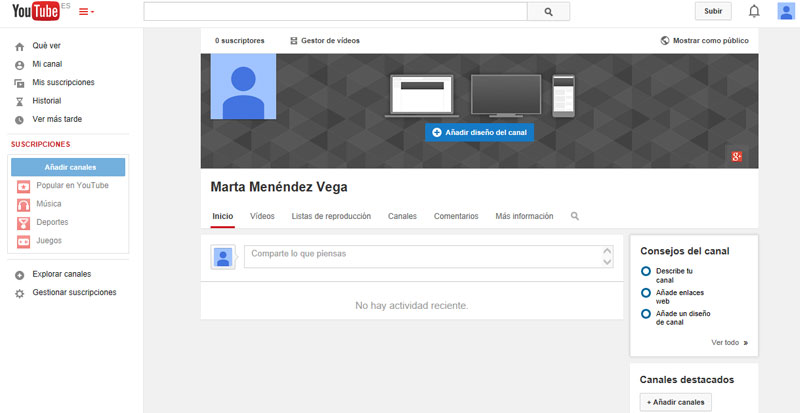Open Popular en YouTube channel
This screenshot has width=800, height=413.
72,185
